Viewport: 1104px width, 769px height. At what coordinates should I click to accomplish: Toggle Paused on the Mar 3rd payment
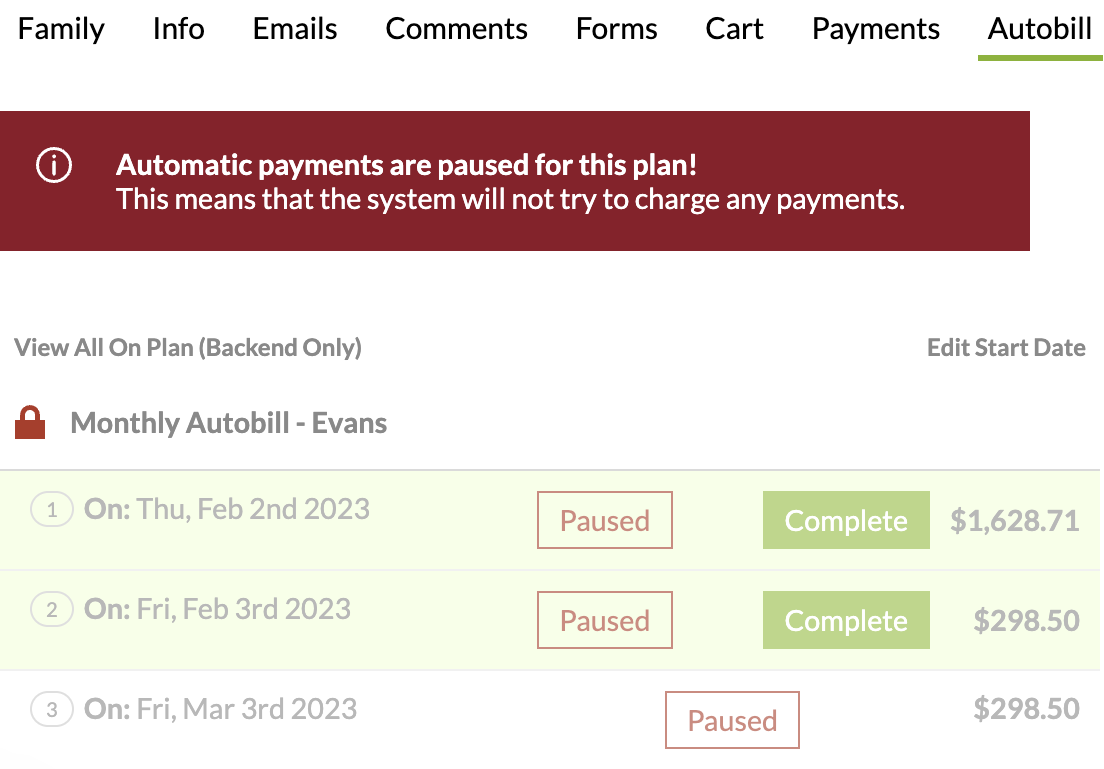[732, 720]
